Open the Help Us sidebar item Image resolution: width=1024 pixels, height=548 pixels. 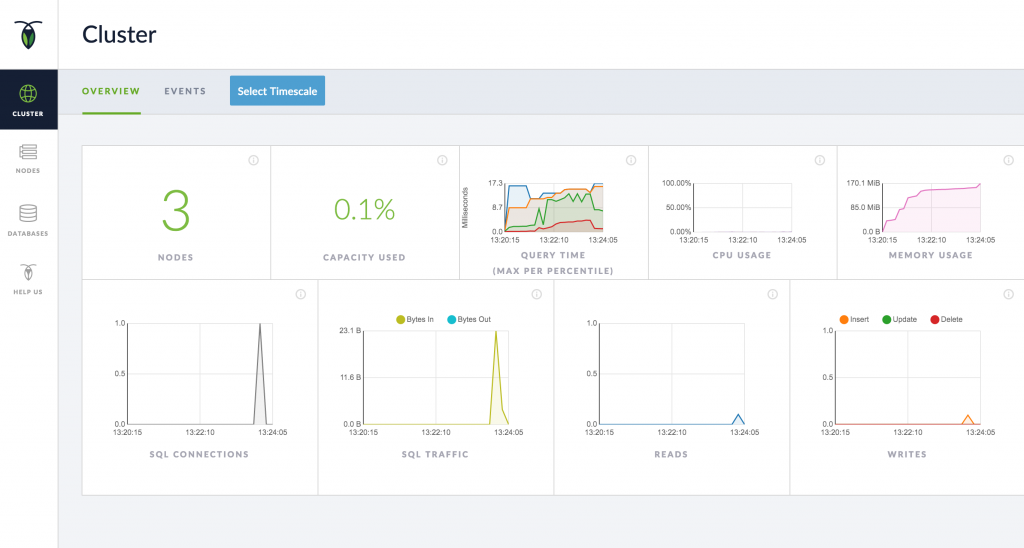[x=28, y=280]
